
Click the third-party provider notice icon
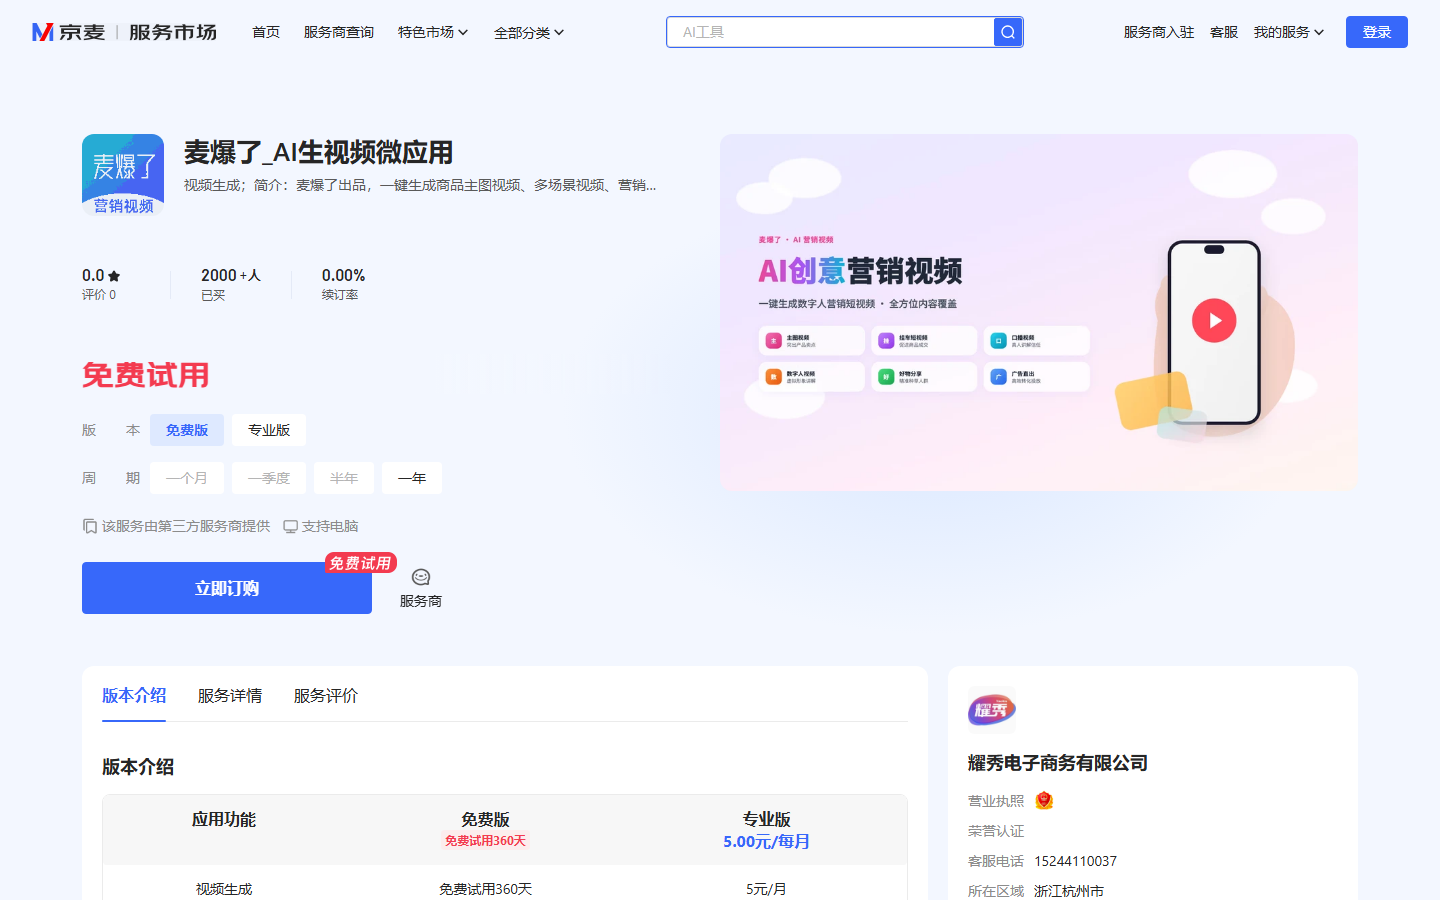pos(90,526)
